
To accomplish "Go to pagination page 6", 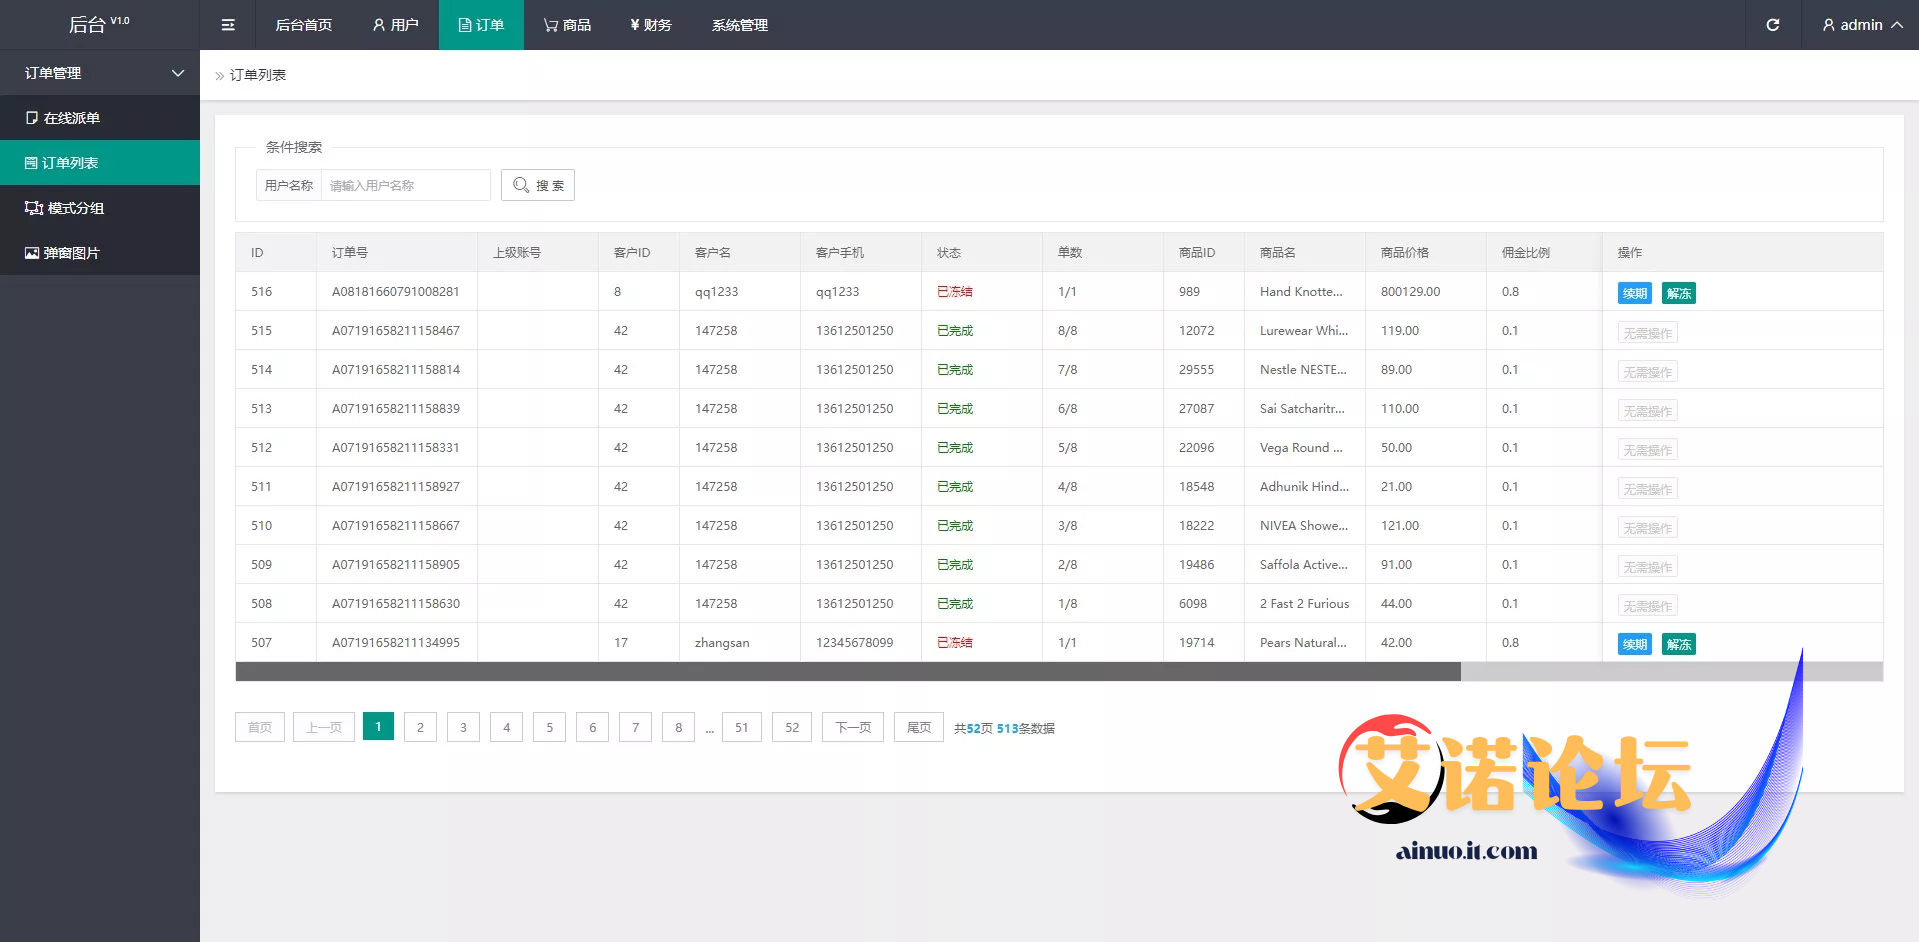I will pyautogui.click(x=592, y=727).
